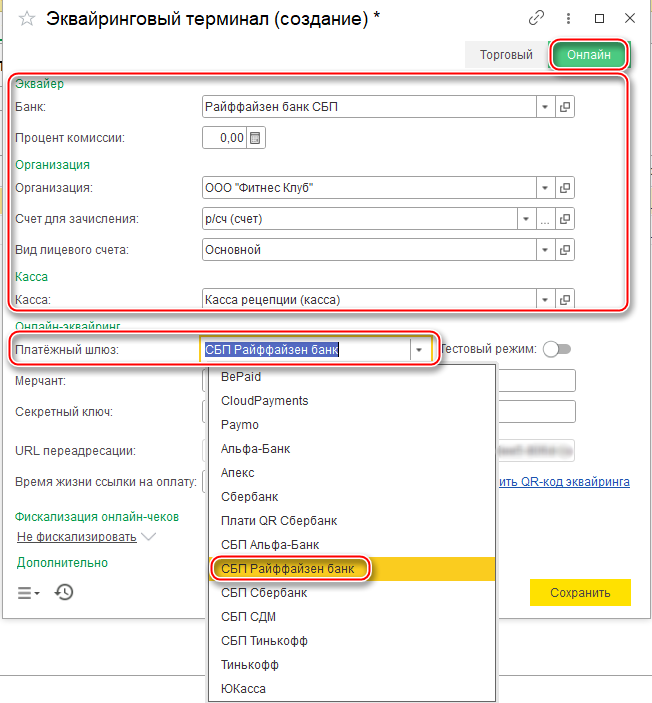This screenshot has height=703, width=652.
Task: Choose Paymo from the gateway list
Action: pos(352,425)
